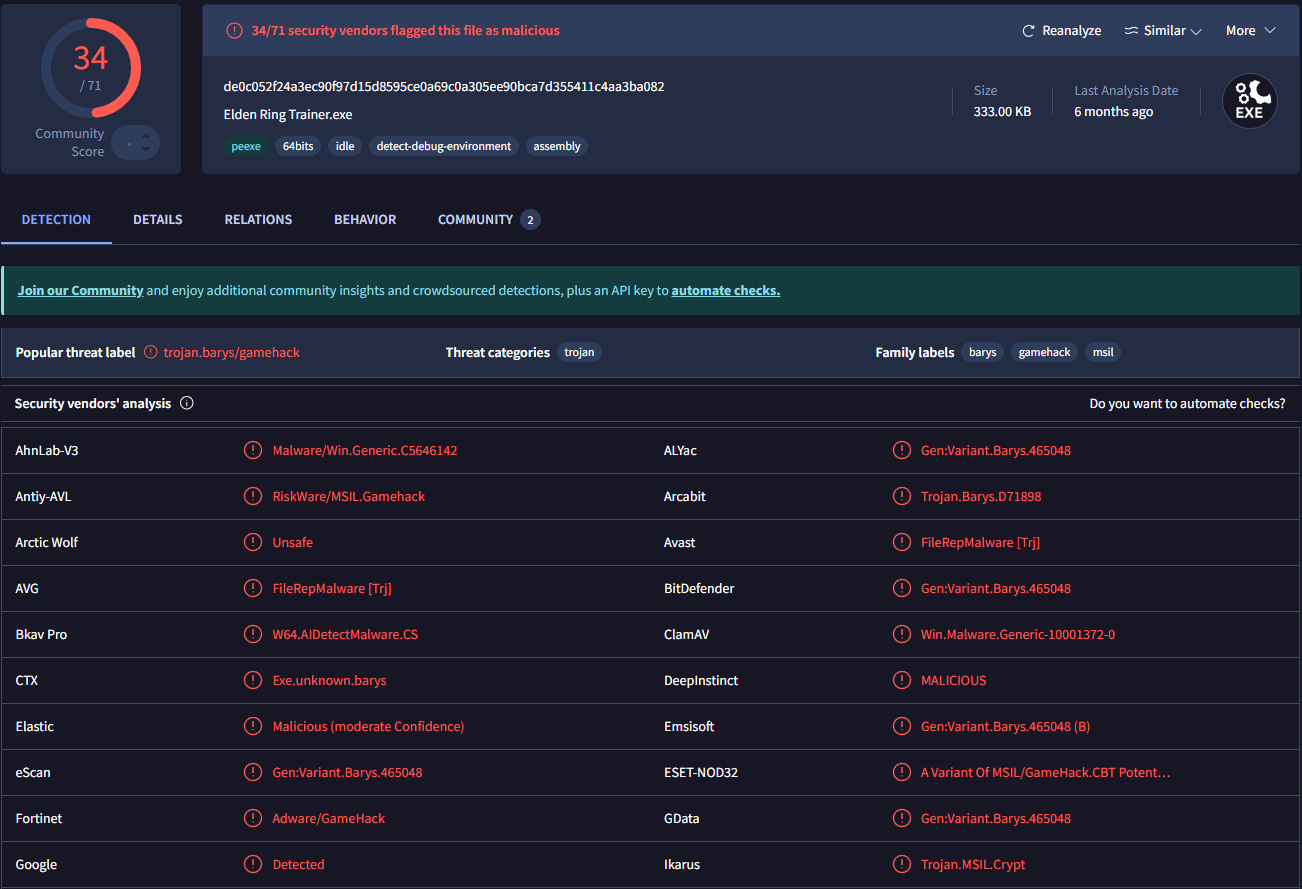This screenshot has height=889, width=1302.
Task: Open the More dropdown menu
Action: click(x=1251, y=31)
